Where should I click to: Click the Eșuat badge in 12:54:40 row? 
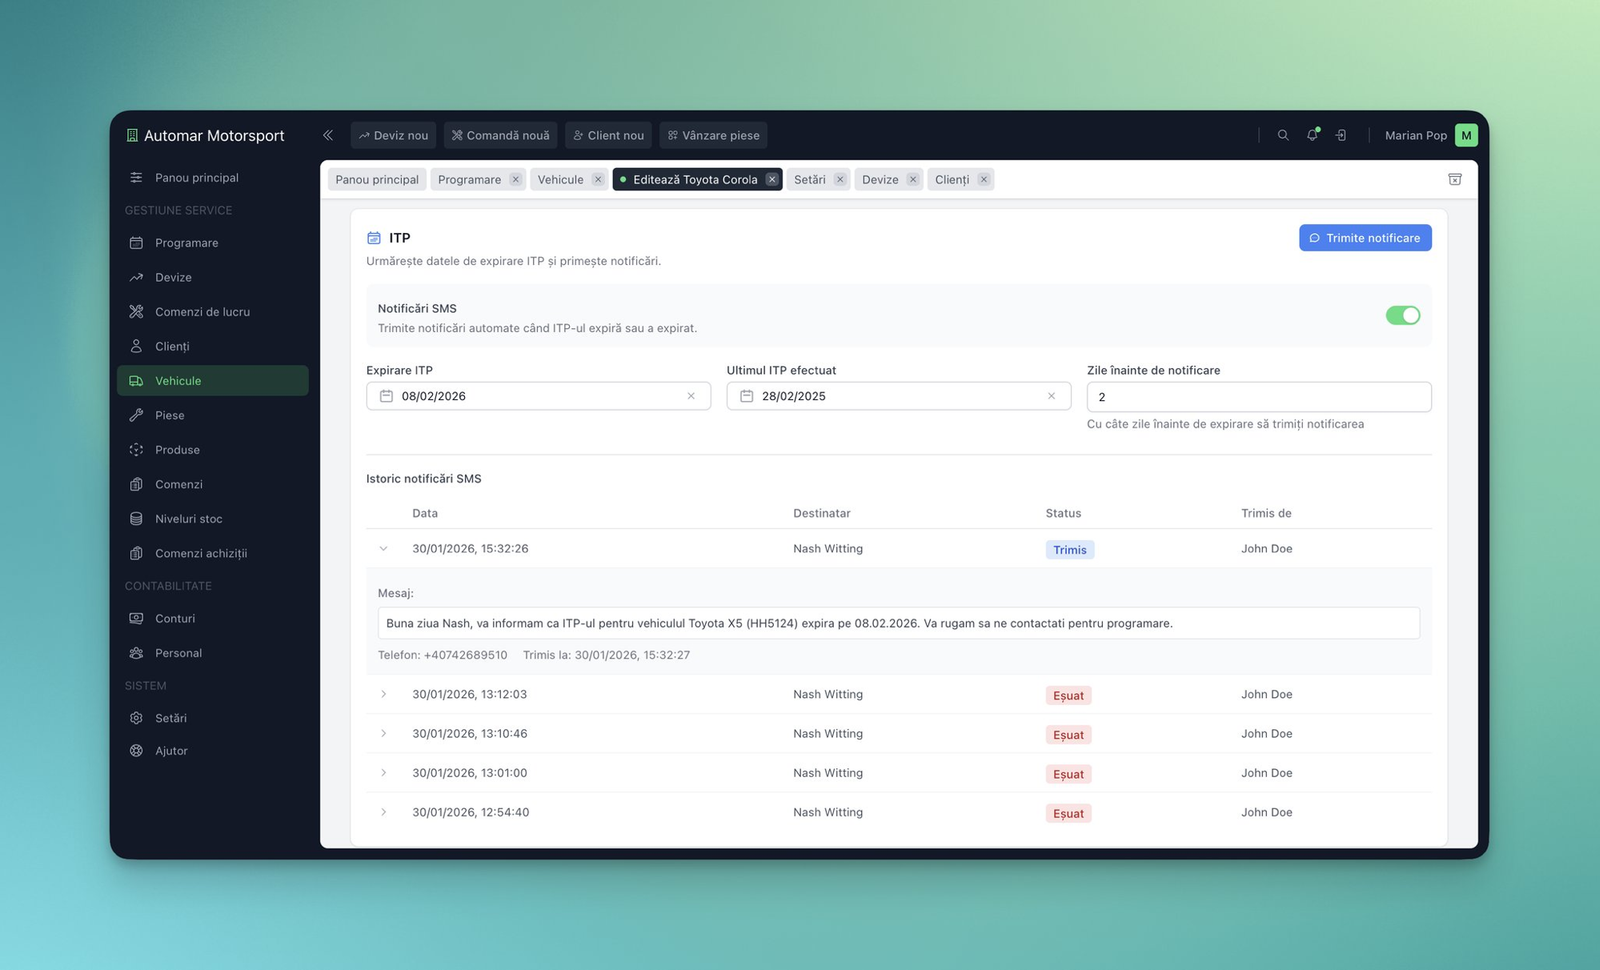pos(1068,814)
